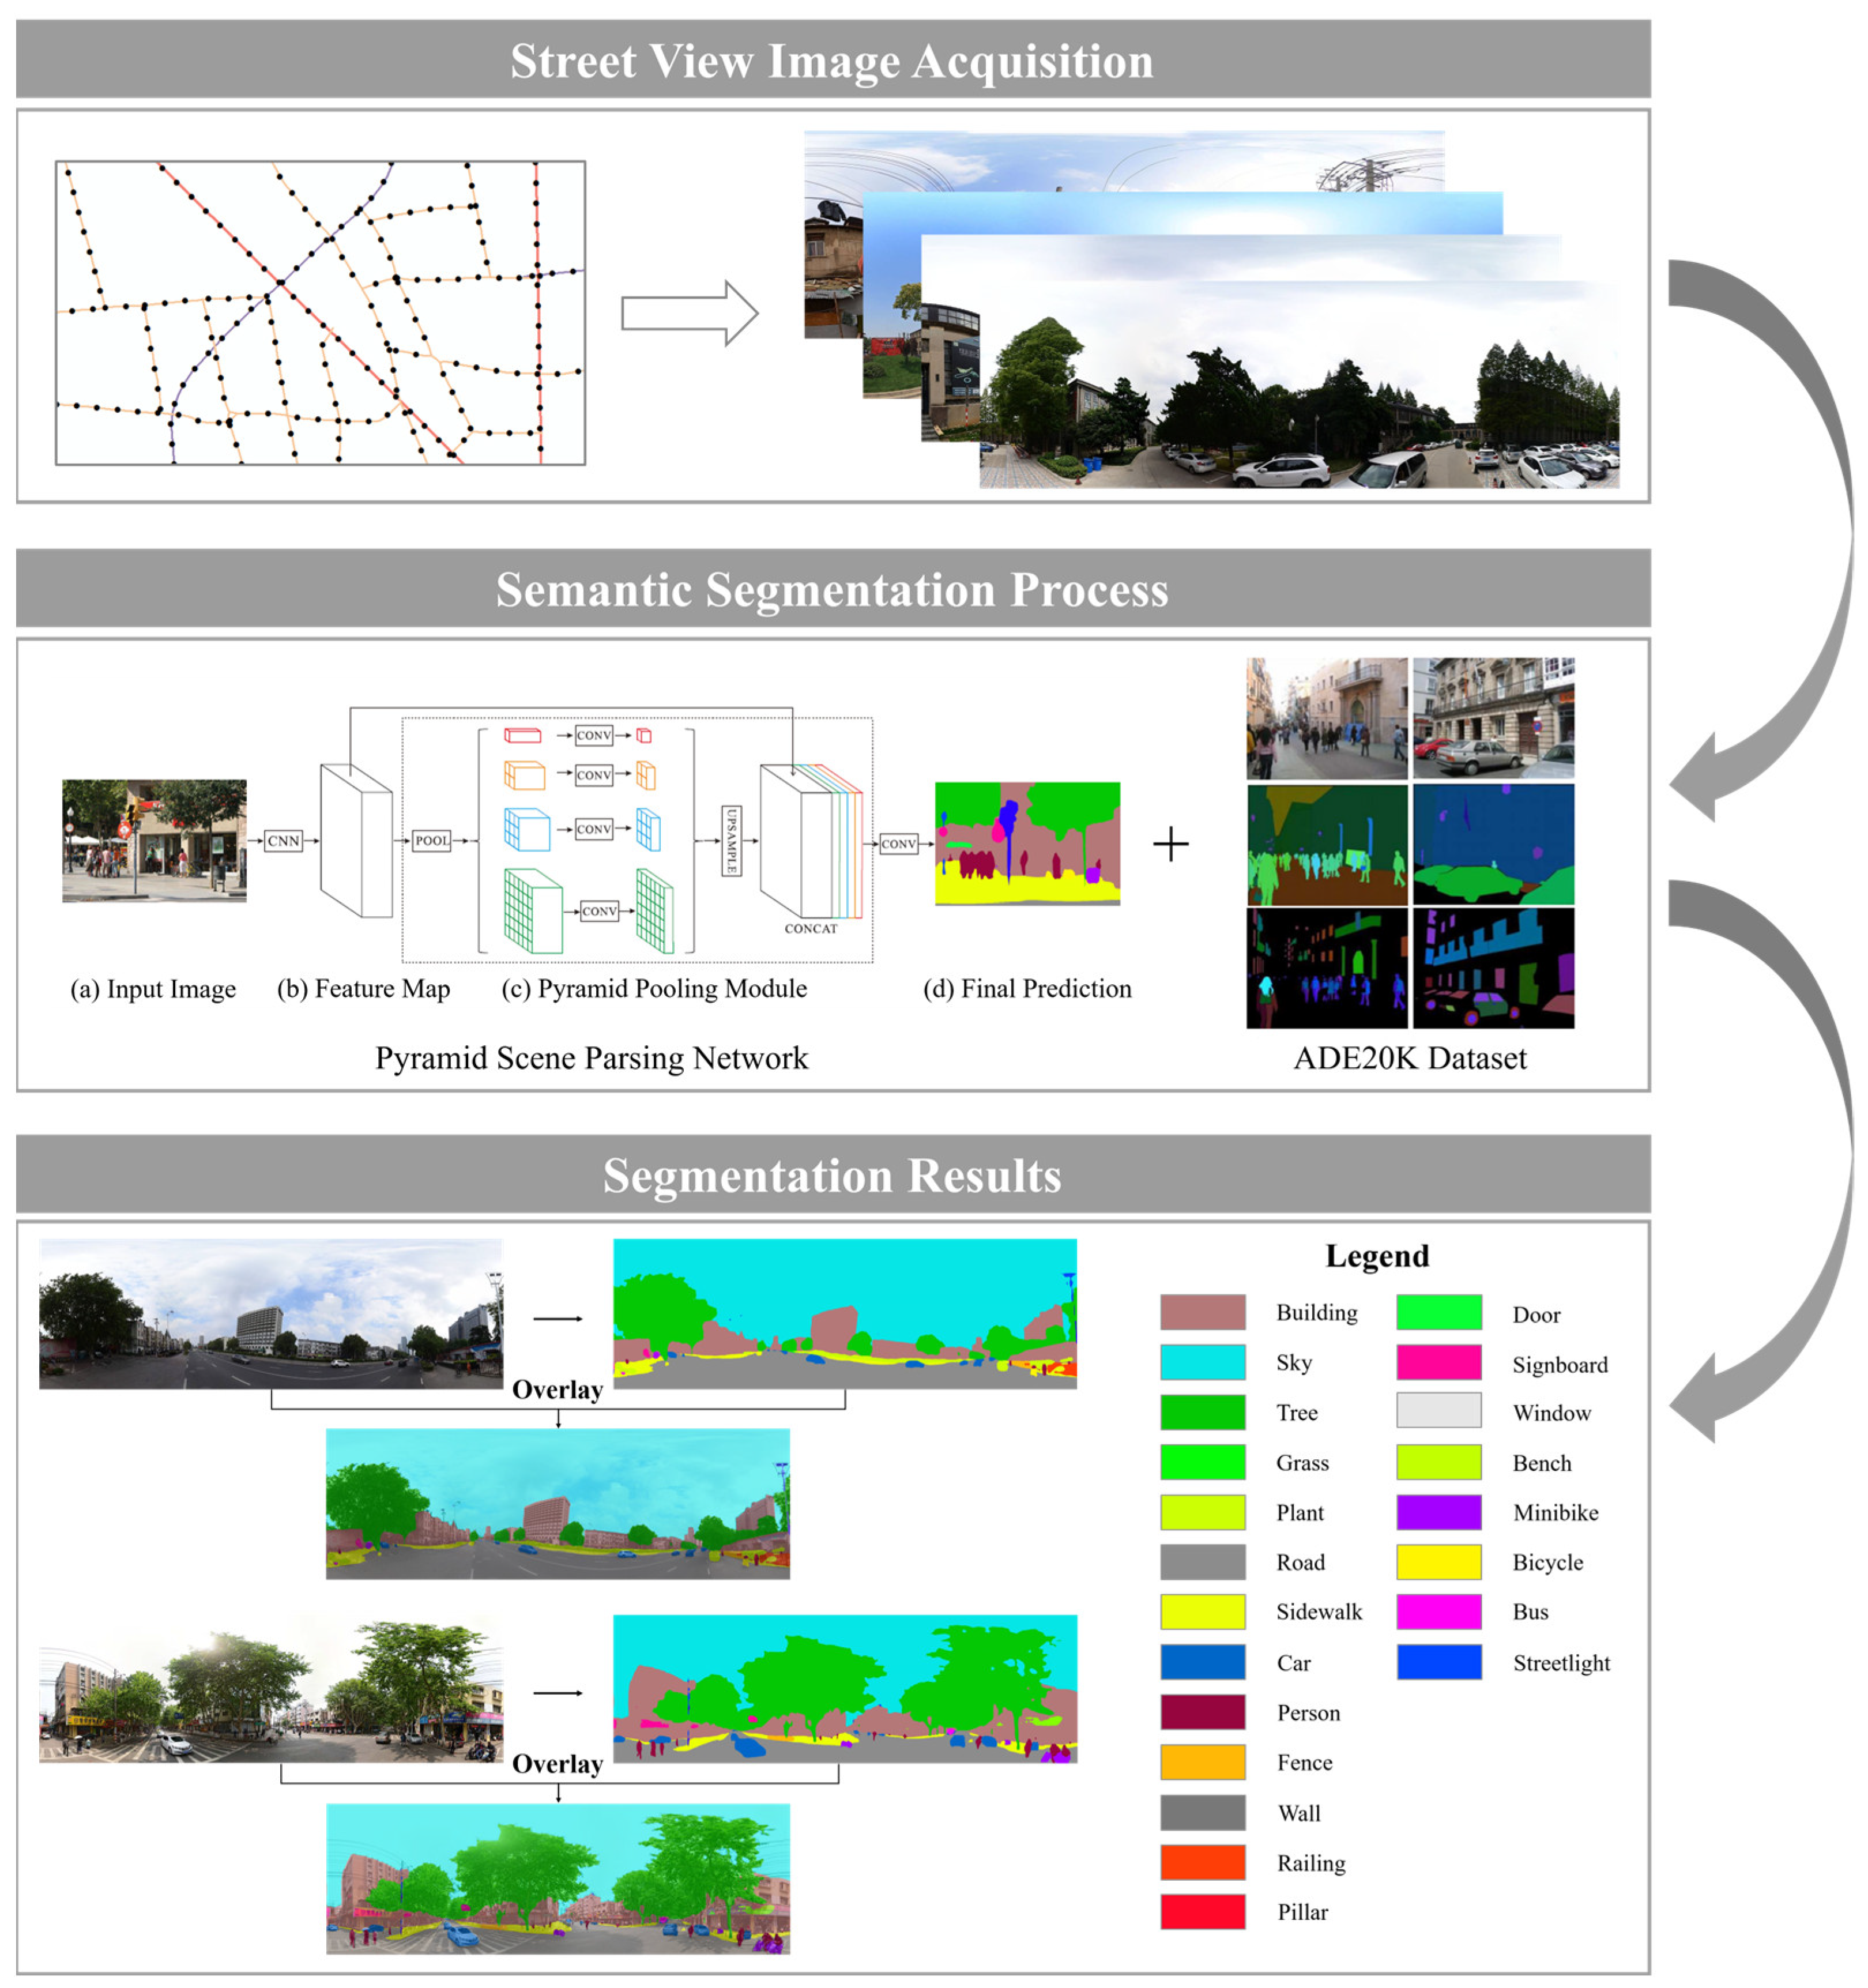Click the road network map thumbnail
Screen dimensions: 1868x1988
tap(320, 313)
